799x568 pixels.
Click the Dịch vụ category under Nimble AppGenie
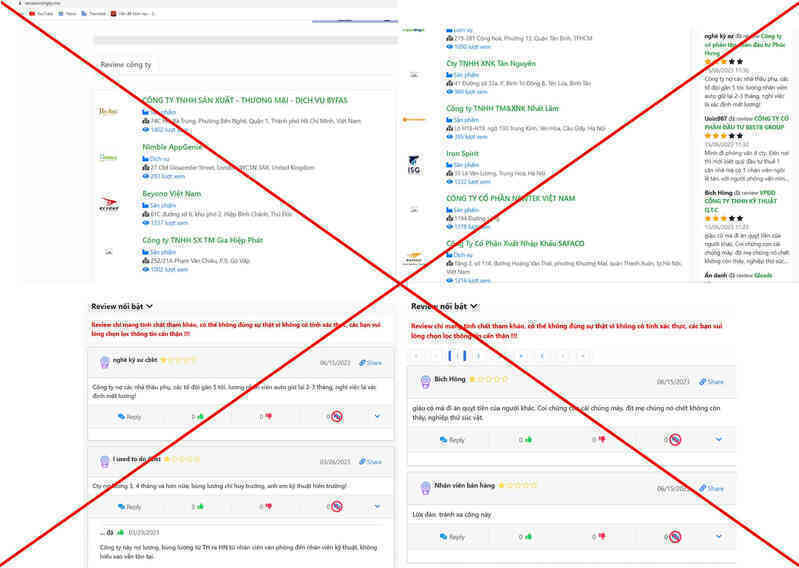159,159
